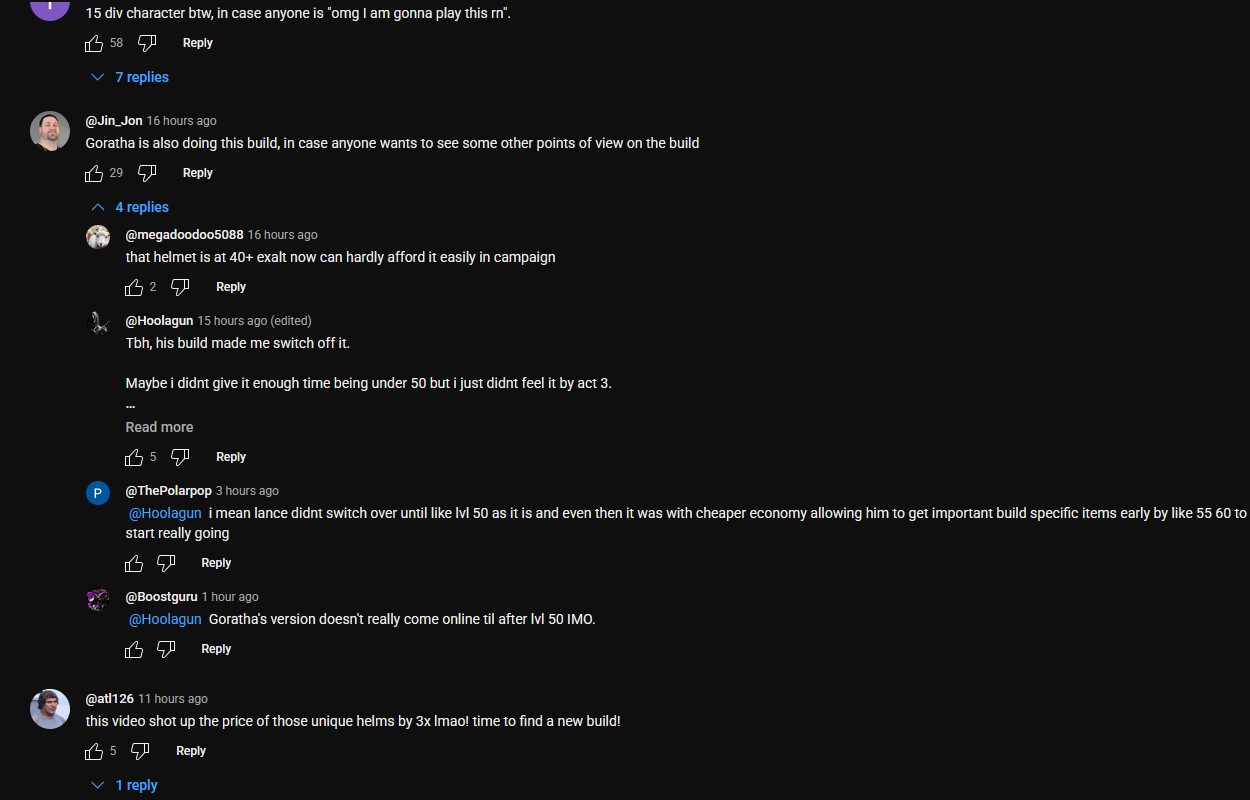The image size is (1250, 800).
Task: Dislike the '15 div character' comment
Action: point(147,43)
